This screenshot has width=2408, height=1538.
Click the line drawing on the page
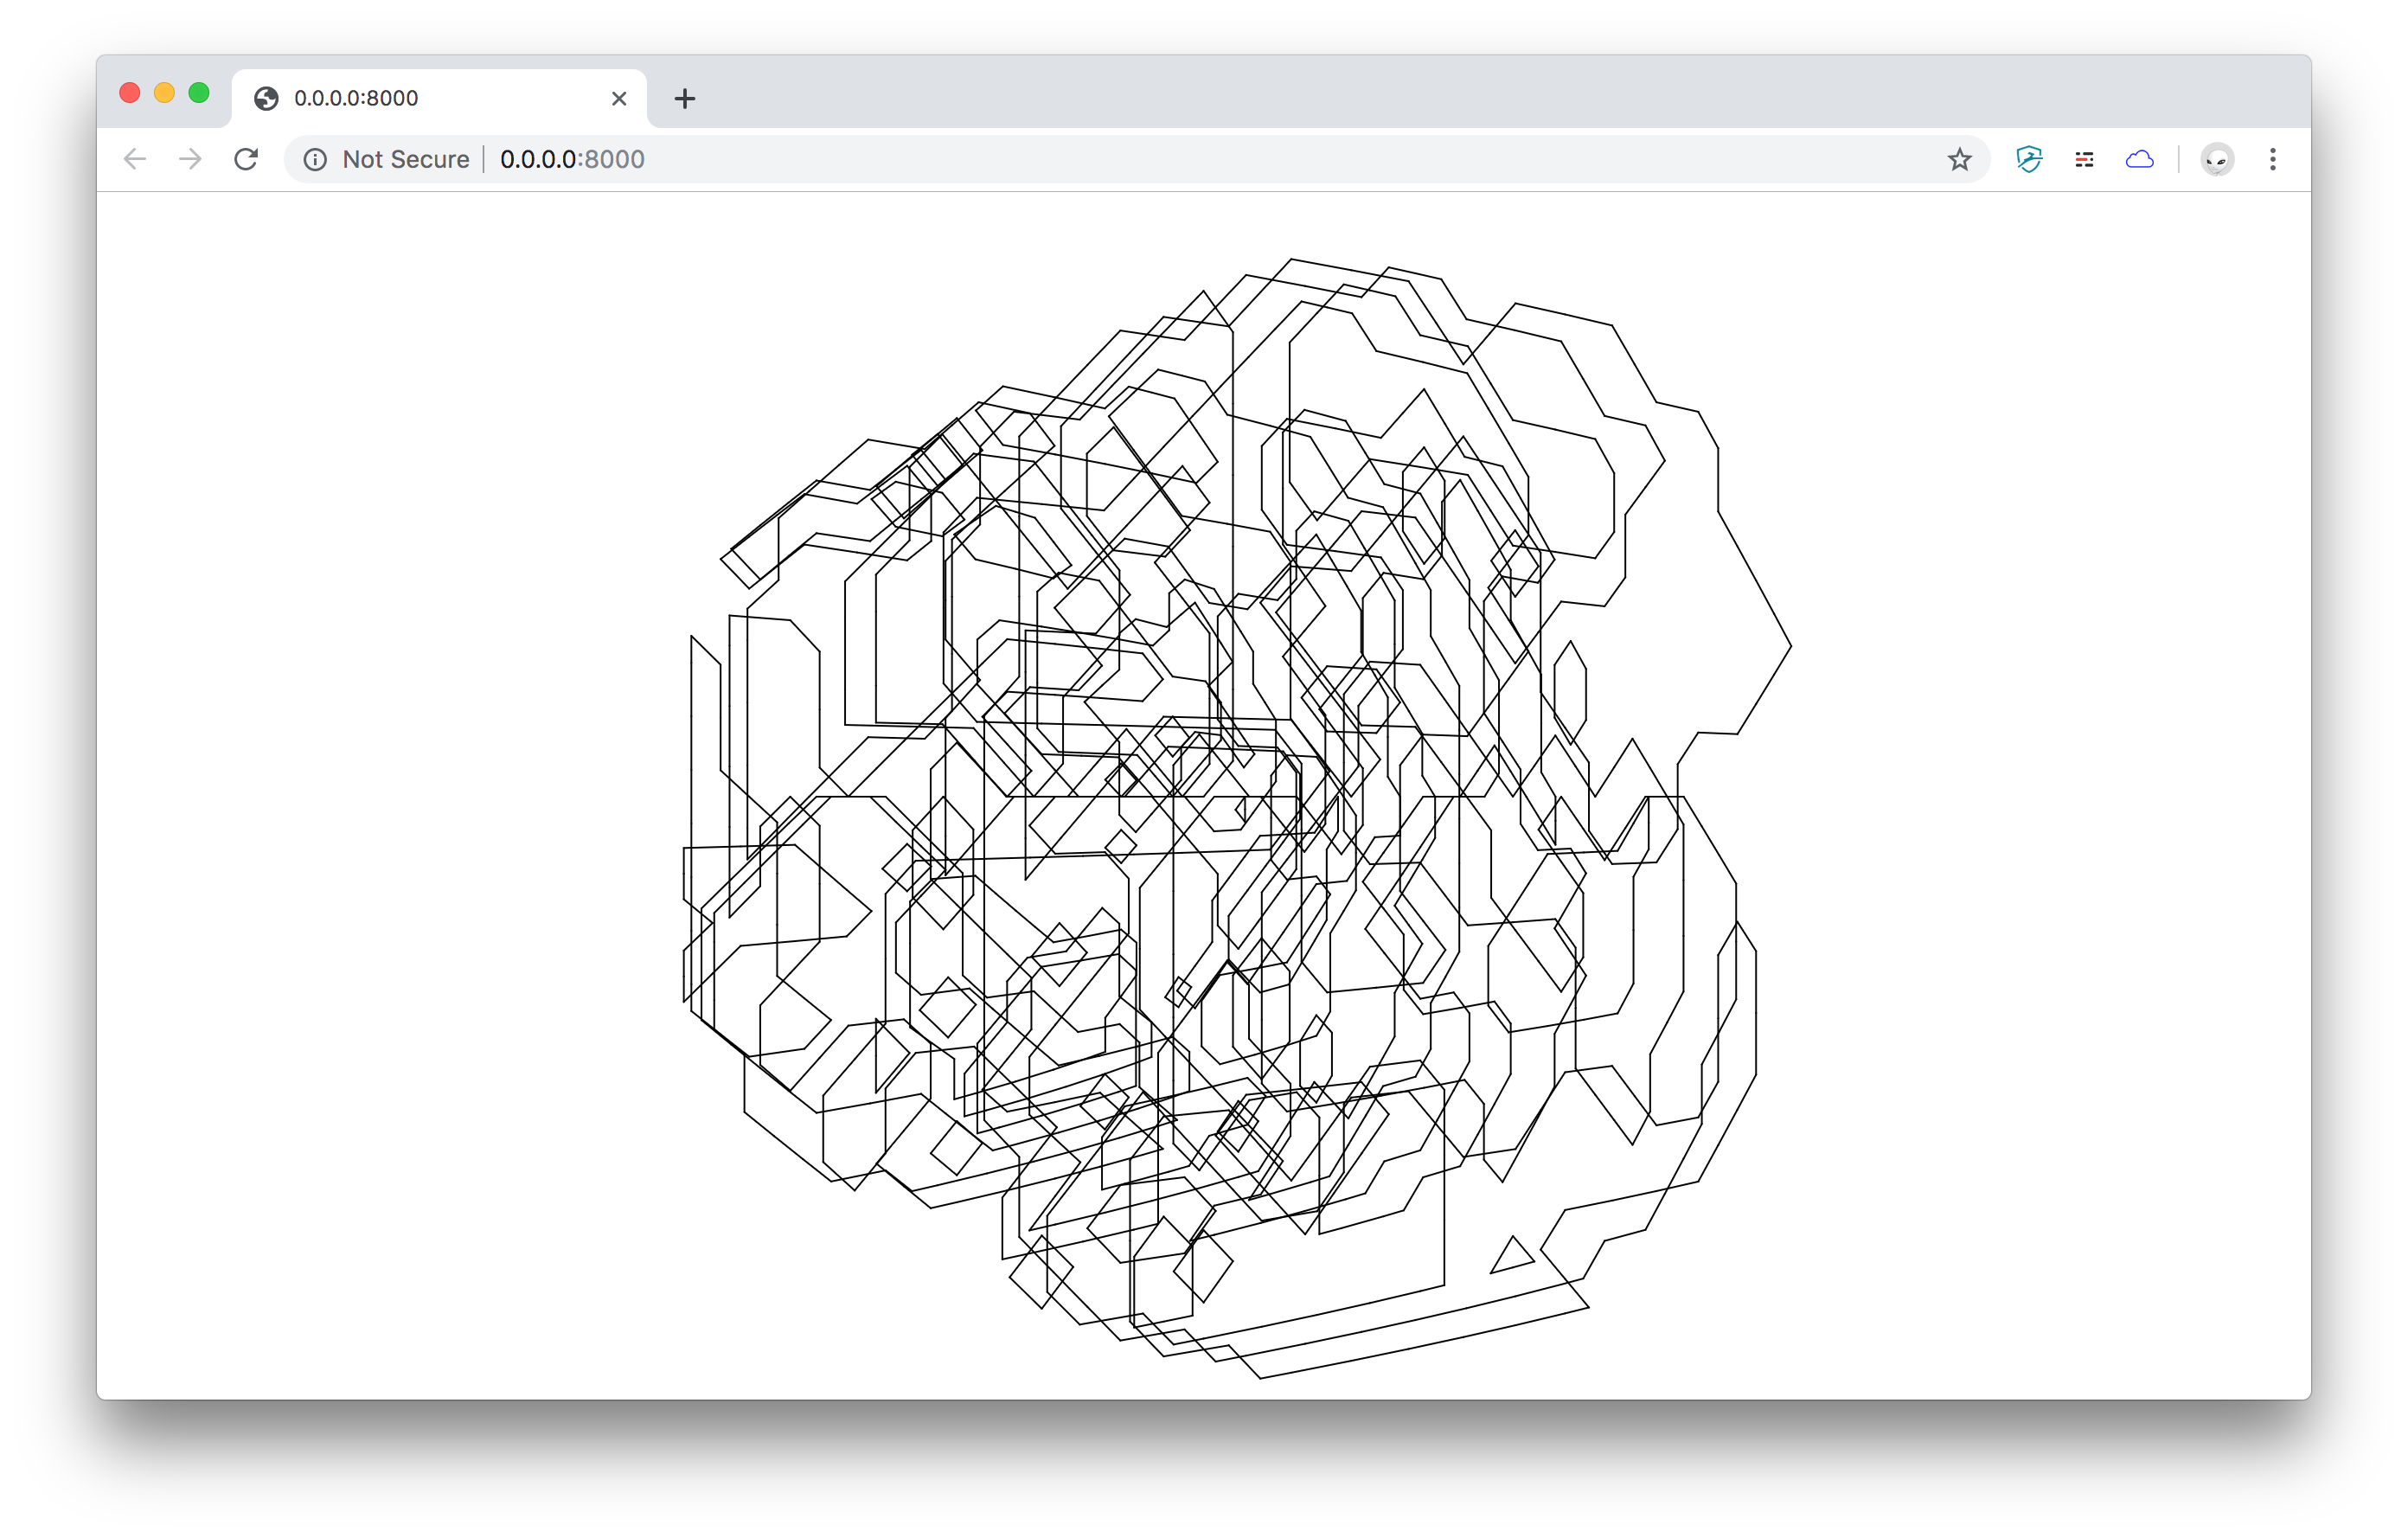coord(1237,818)
